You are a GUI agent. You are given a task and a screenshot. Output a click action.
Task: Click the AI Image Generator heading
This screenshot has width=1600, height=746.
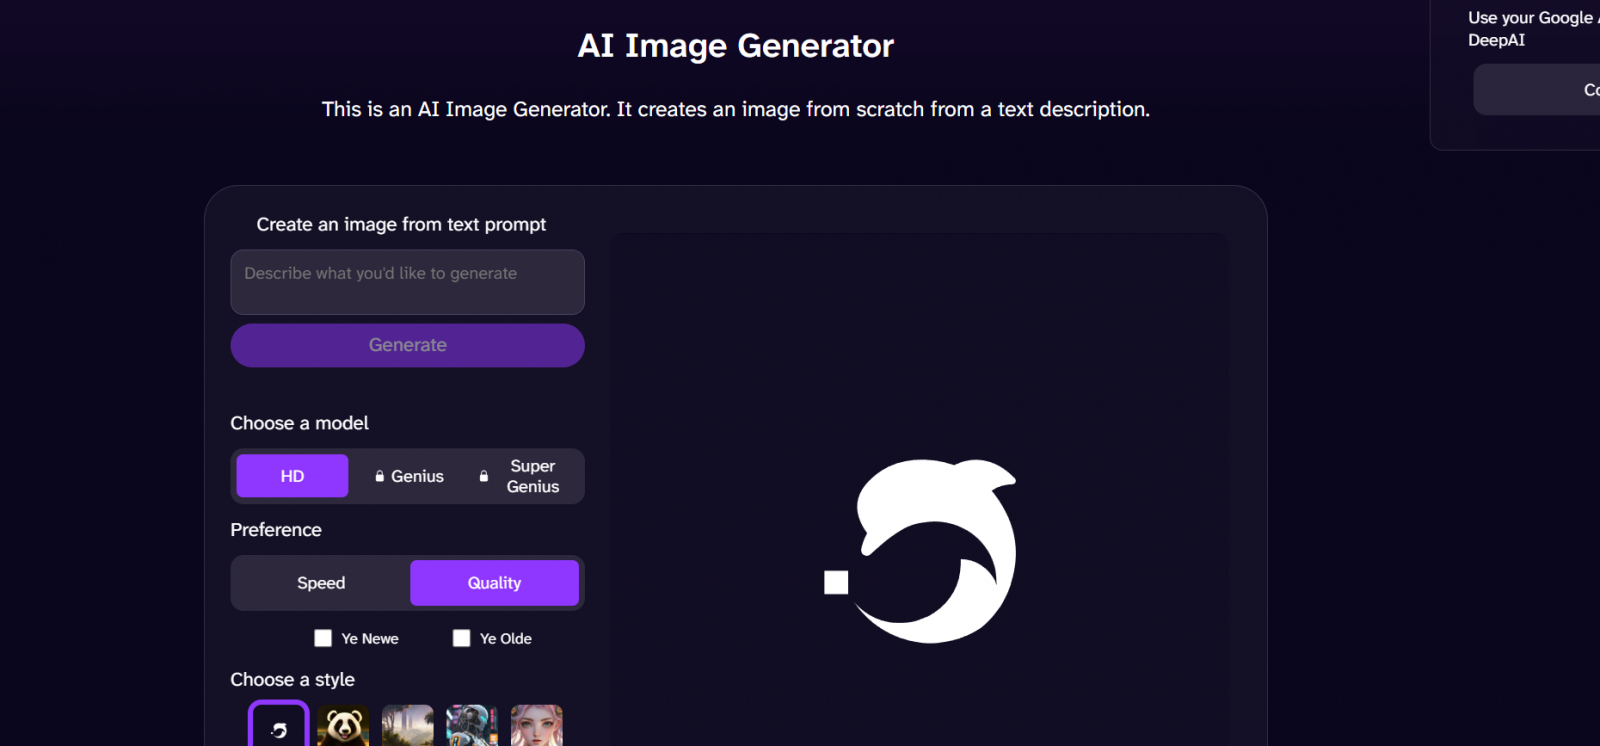coord(736,46)
